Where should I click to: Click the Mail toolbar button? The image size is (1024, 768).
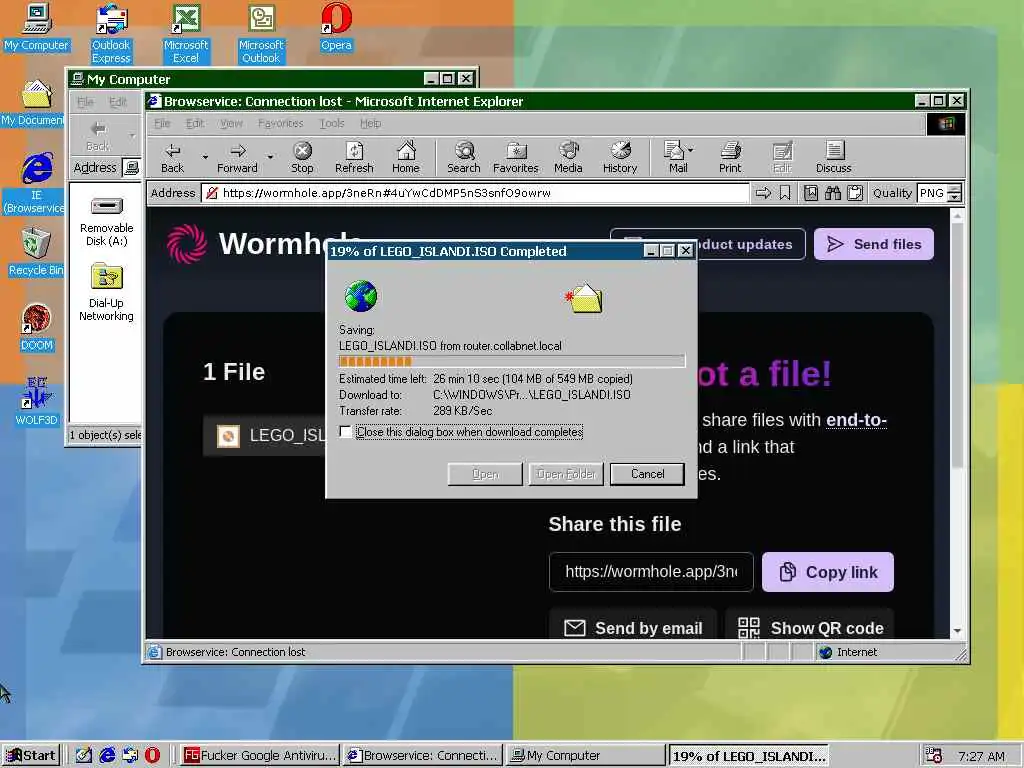[x=675, y=157]
